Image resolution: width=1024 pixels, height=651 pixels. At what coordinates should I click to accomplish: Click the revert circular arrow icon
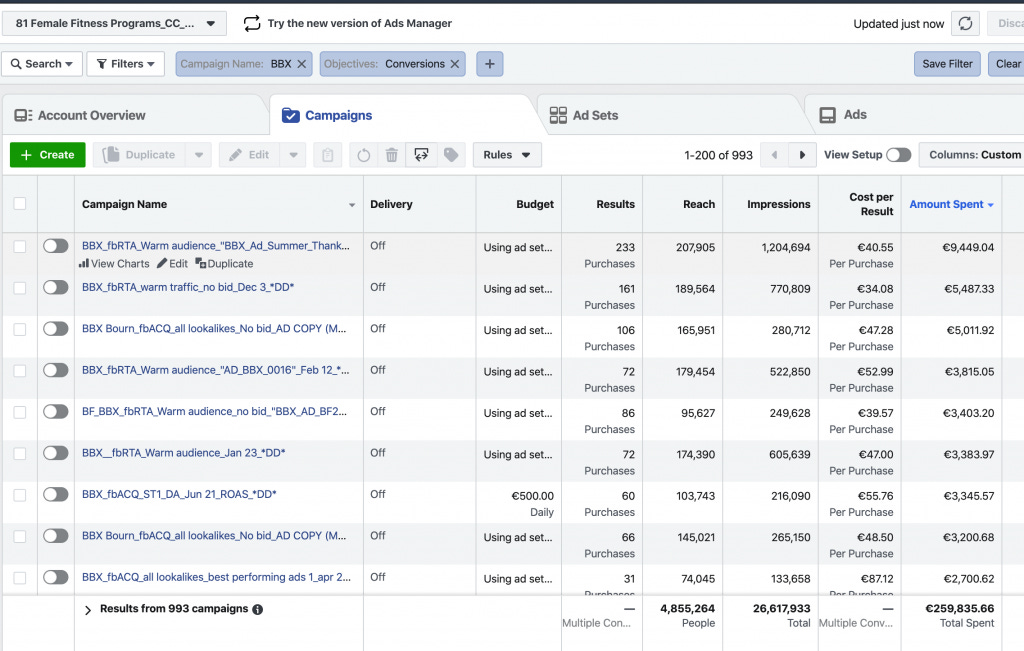[364, 155]
